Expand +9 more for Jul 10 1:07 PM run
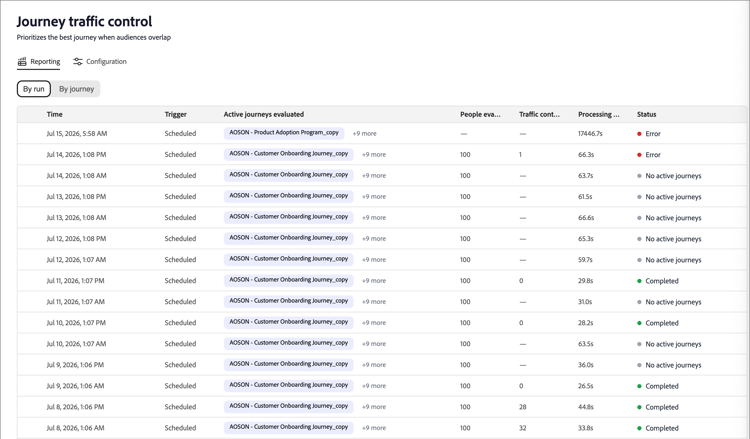The image size is (750, 439). tap(374, 323)
